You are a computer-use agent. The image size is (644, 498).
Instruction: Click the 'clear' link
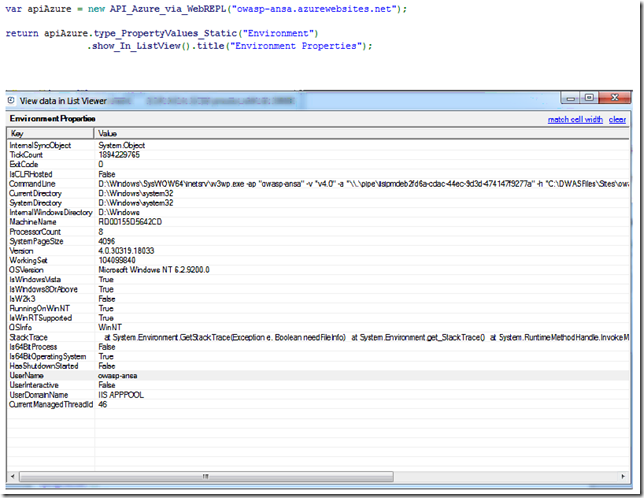click(x=617, y=119)
